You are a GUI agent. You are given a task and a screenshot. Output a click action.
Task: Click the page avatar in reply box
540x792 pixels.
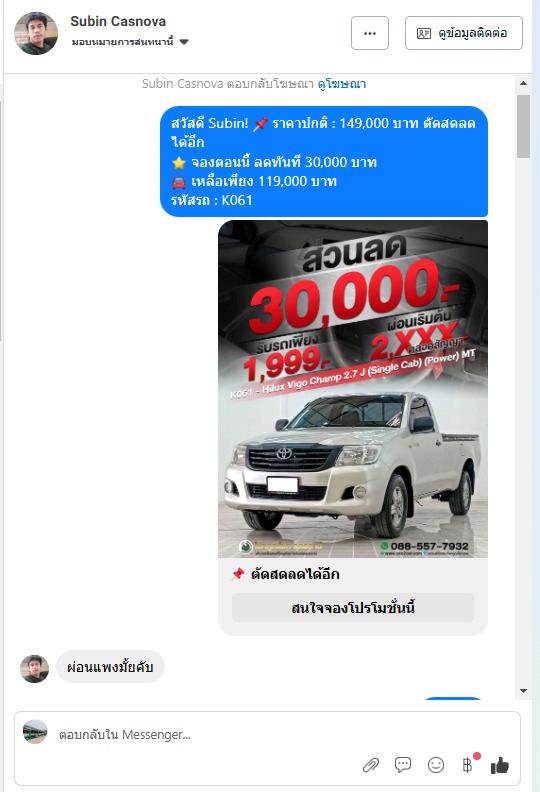pyautogui.click(x=35, y=732)
